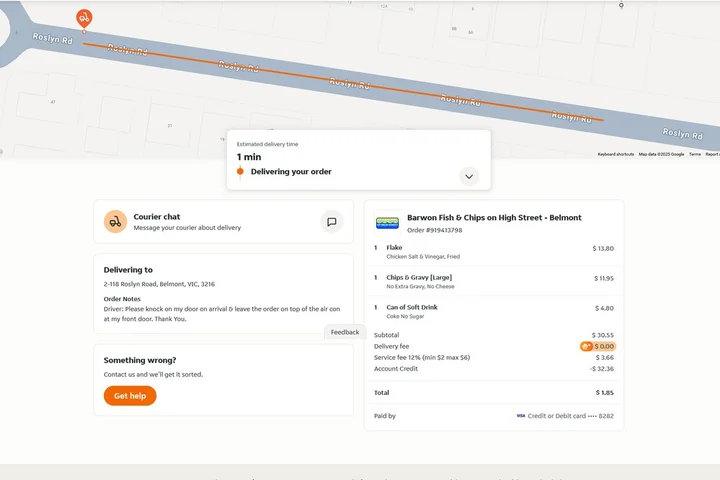Click the scooter icon in Courier chat card

pos(115,221)
